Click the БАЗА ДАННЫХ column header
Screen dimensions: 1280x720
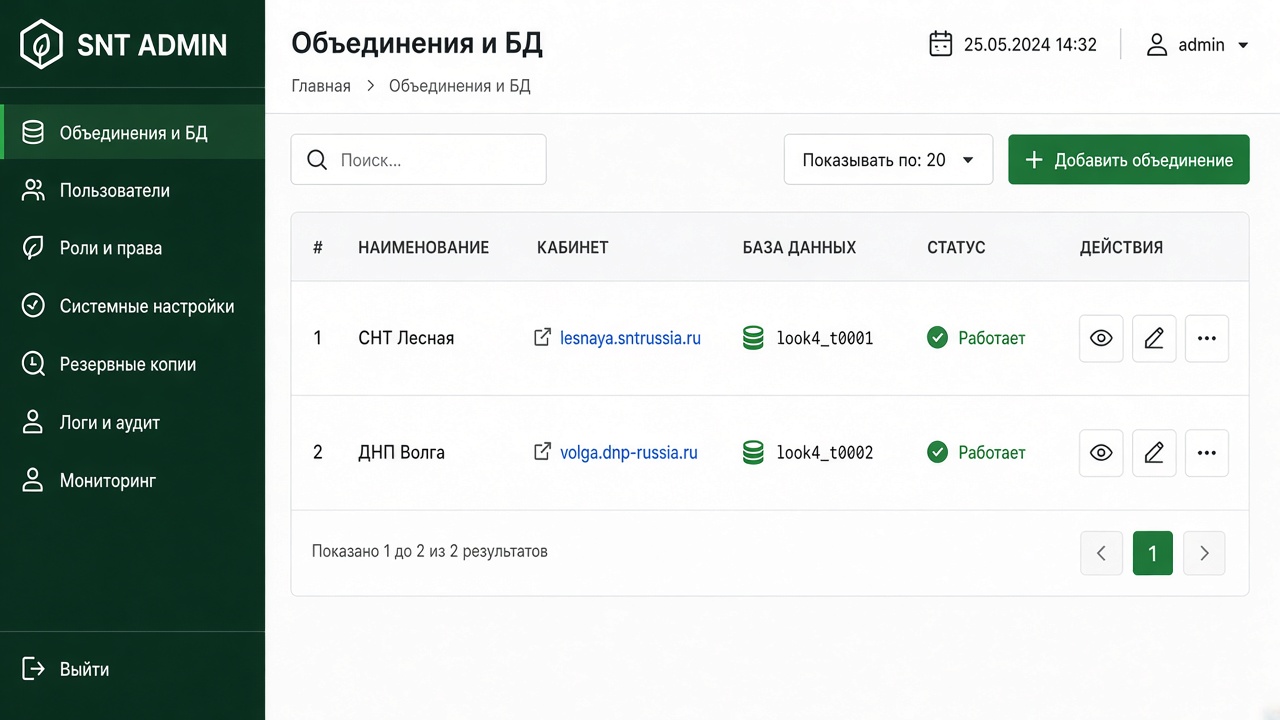(x=800, y=248)
